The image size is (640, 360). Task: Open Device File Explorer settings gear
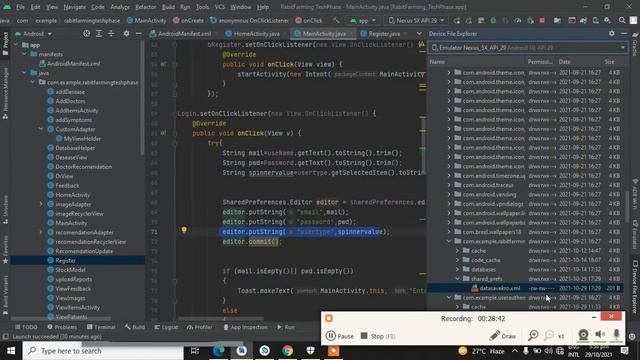pyautogui.click(x=611, y=33)
